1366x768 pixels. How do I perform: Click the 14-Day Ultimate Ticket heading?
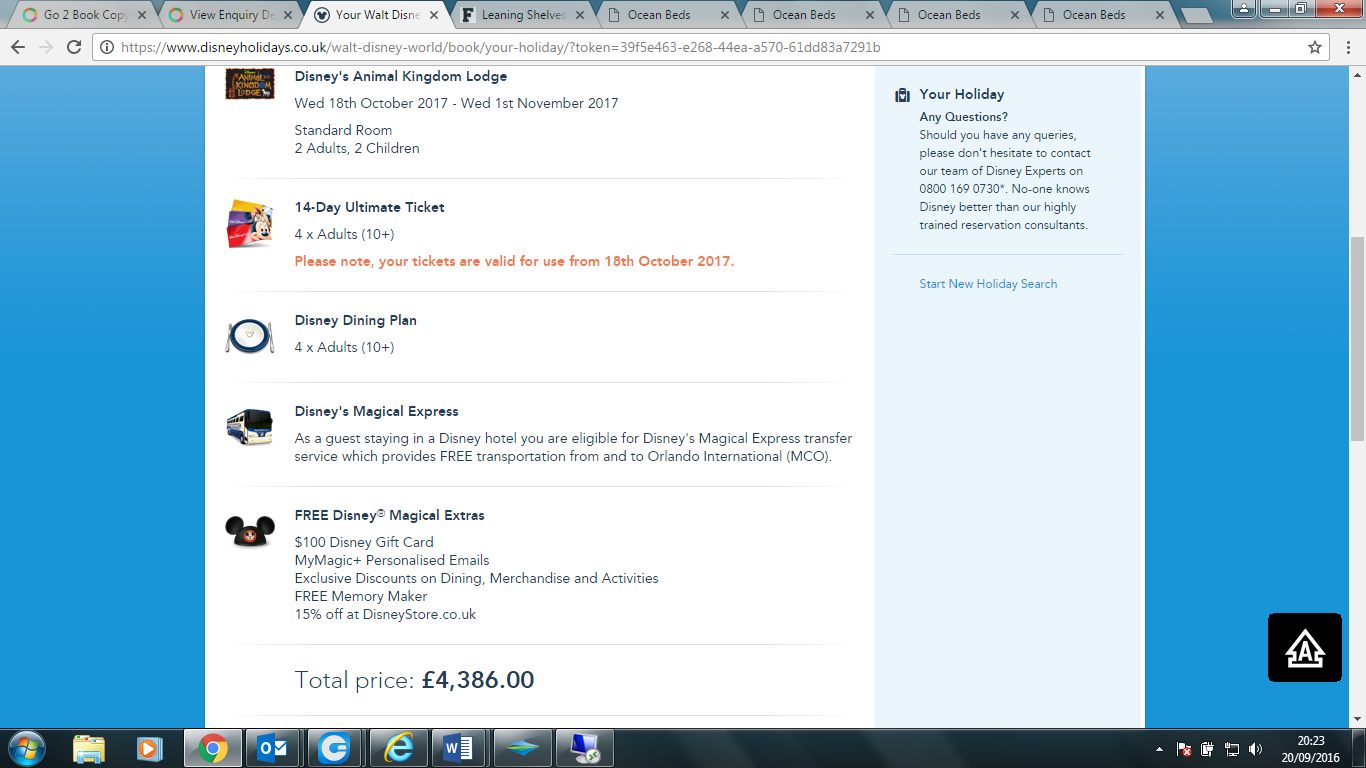pos(369,207)
